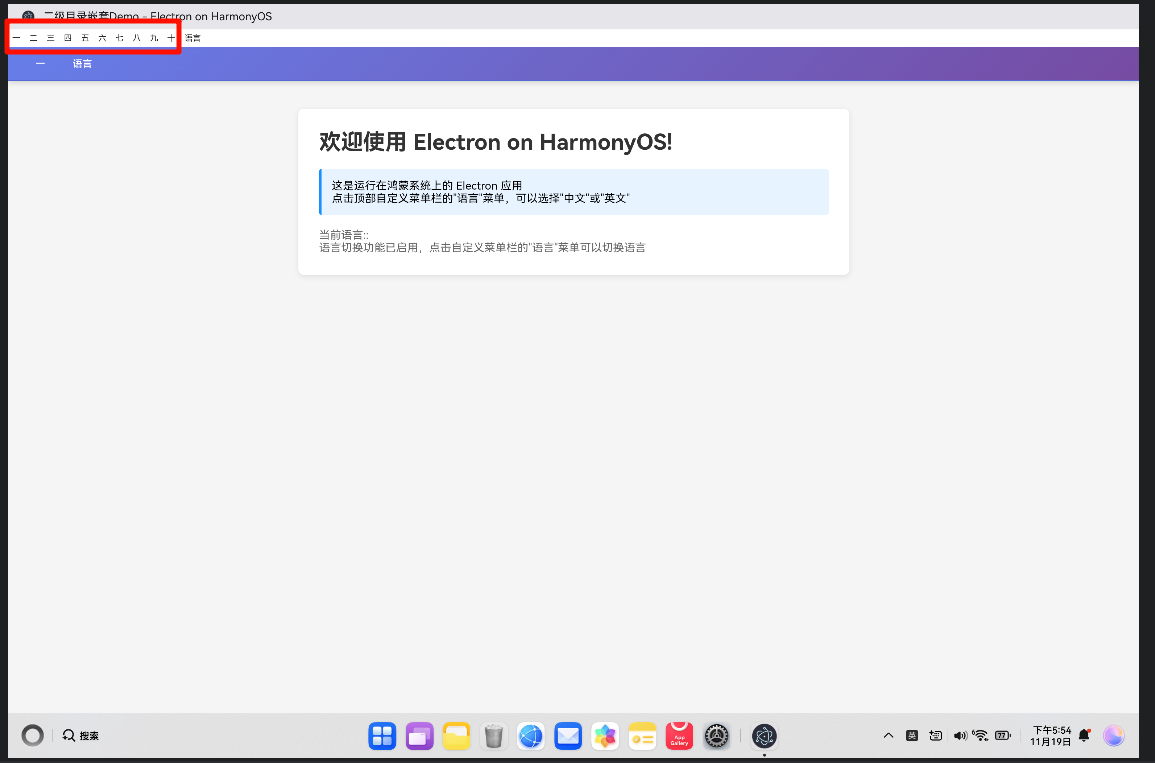Open the 语言 menu in the white menu bar
The width and height of the screenshot is (1155, 763).
coord(192,38)
